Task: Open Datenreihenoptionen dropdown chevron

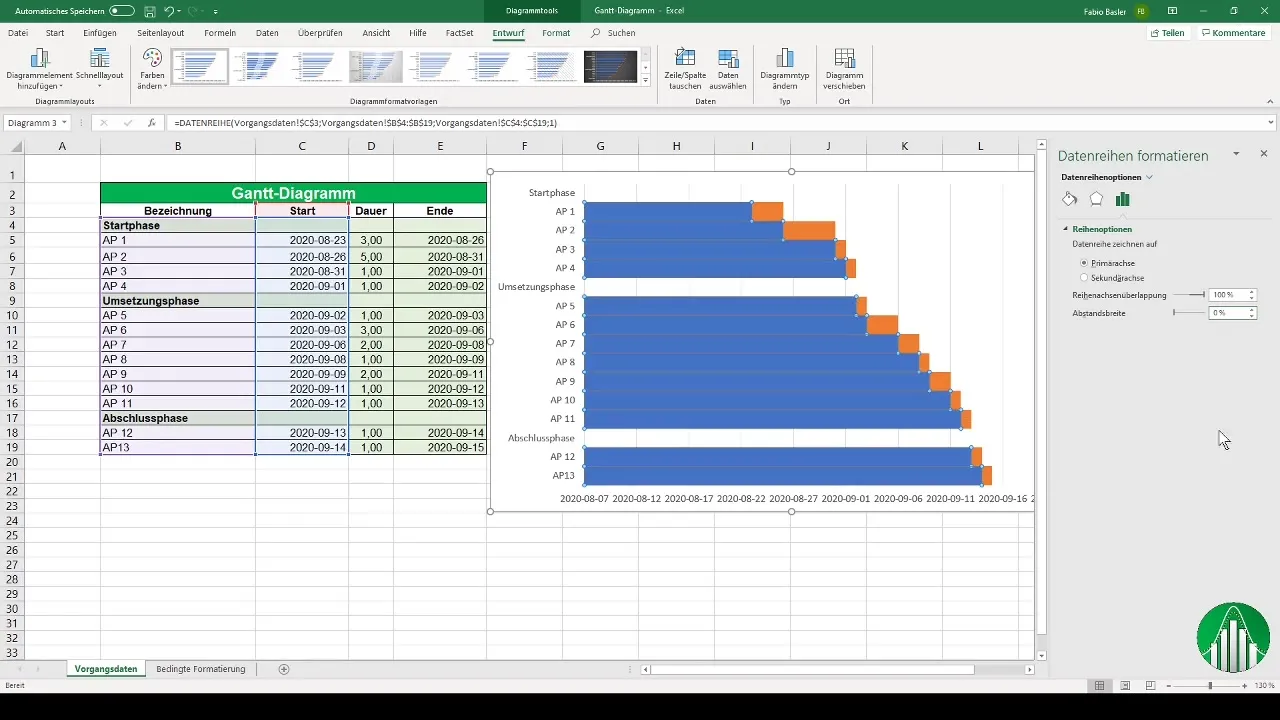Action: (x=1150, y=177)
